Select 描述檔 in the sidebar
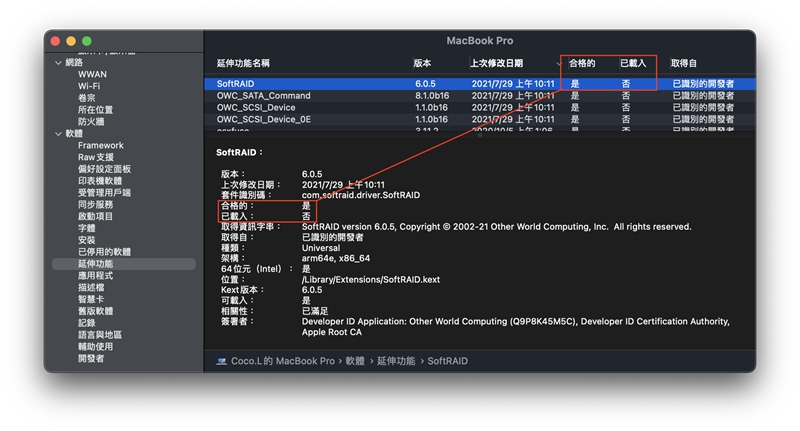800x431 pixels. point(91,287)
